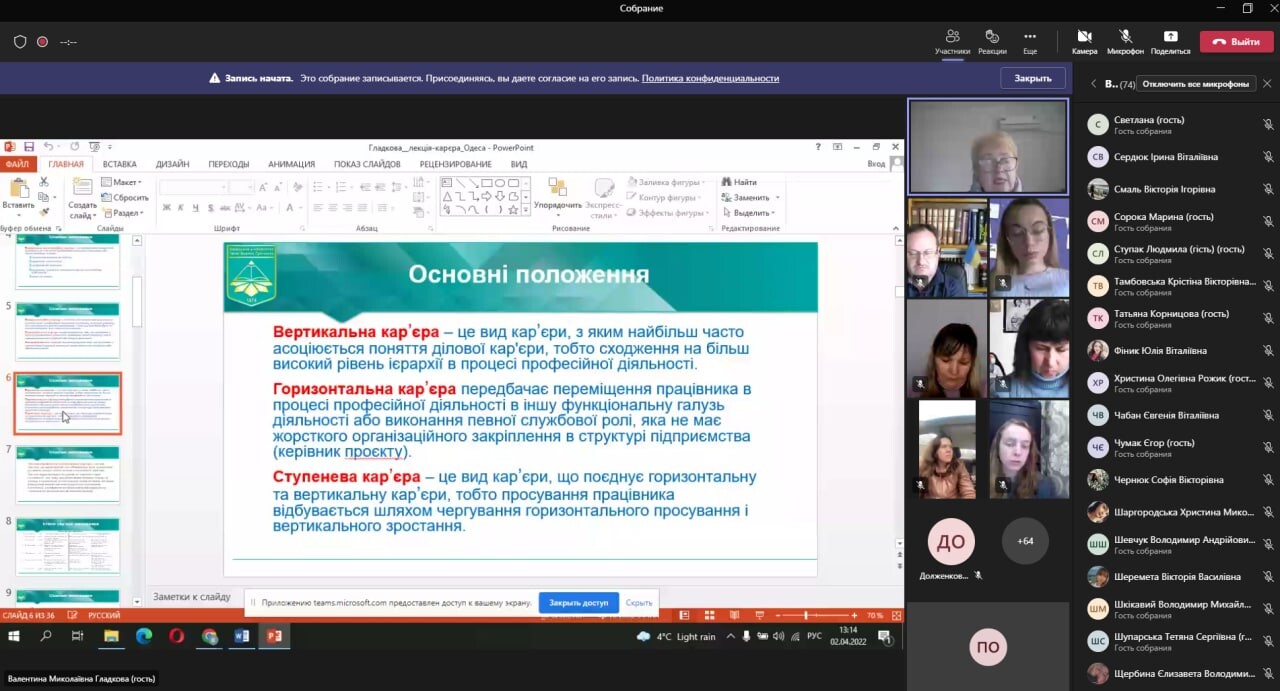Click the PowerPoint zoom slider in status bar
The image size is (1280, 691).
806,616
